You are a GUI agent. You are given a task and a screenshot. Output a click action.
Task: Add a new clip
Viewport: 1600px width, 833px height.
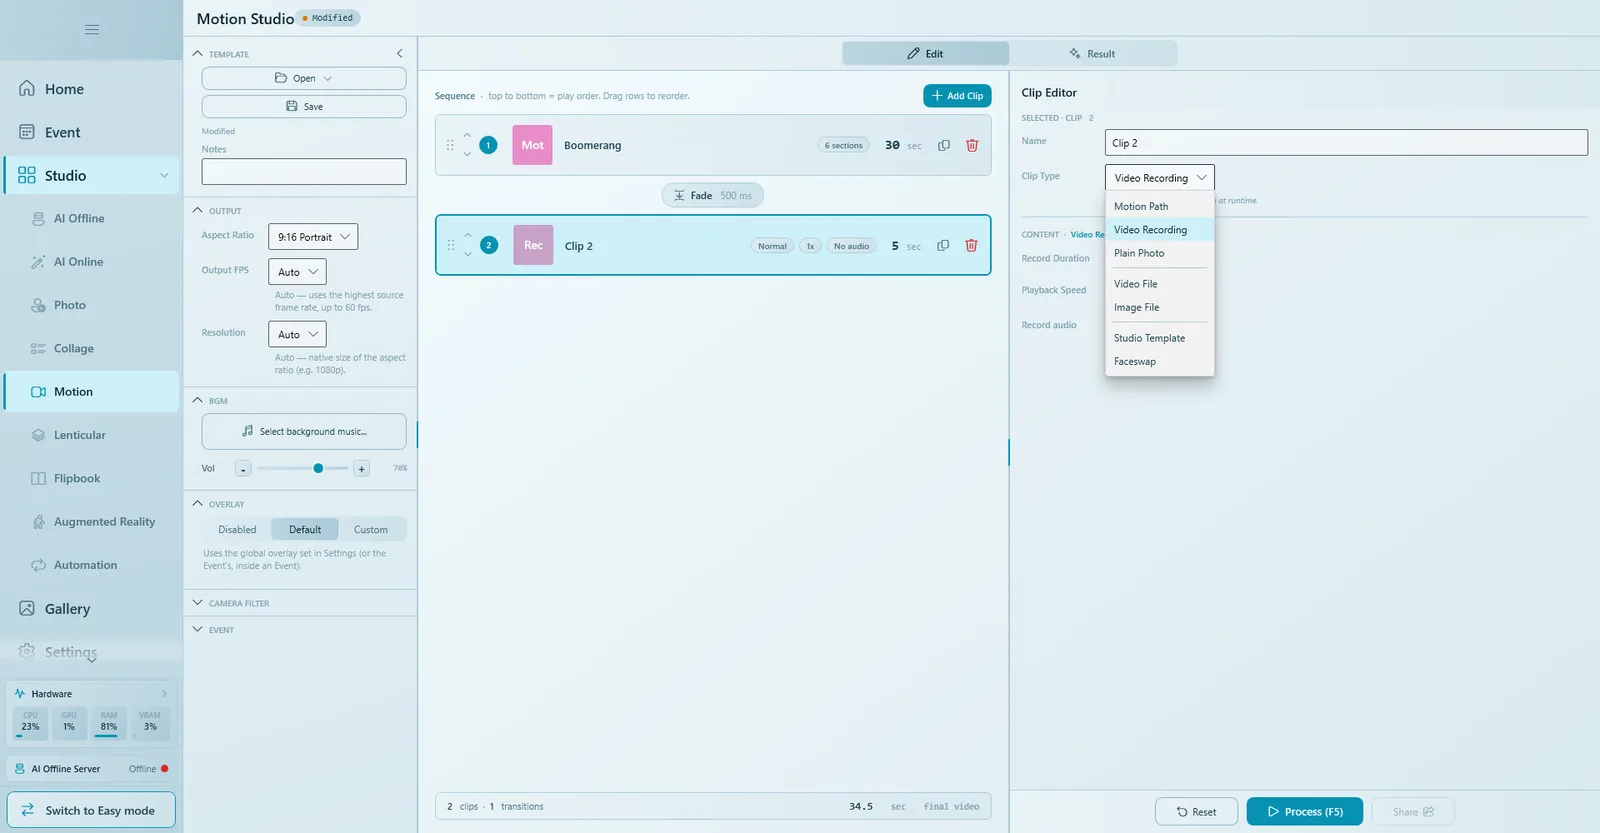tap(957, 96)
